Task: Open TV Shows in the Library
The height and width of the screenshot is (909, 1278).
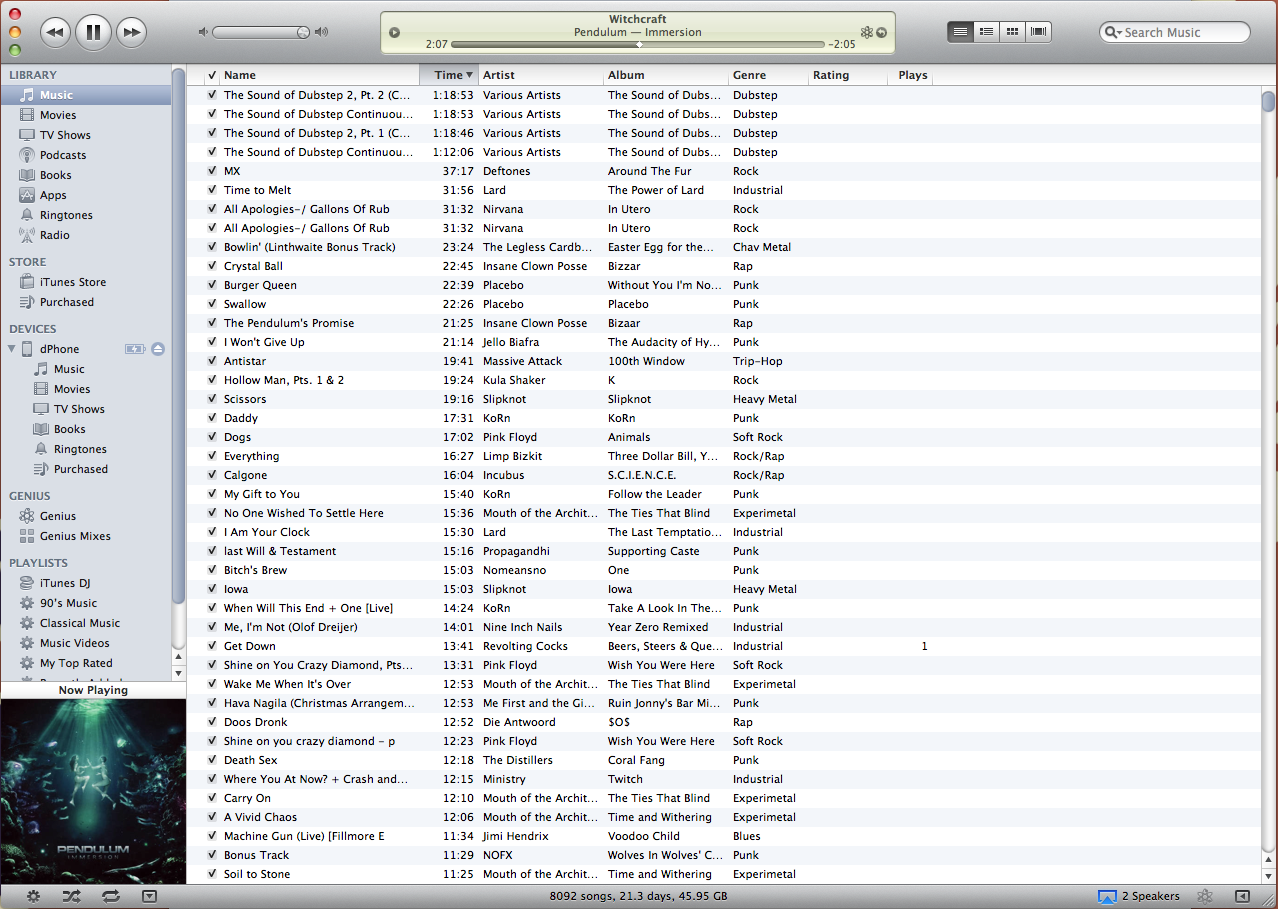Action: tap(86, 135)
